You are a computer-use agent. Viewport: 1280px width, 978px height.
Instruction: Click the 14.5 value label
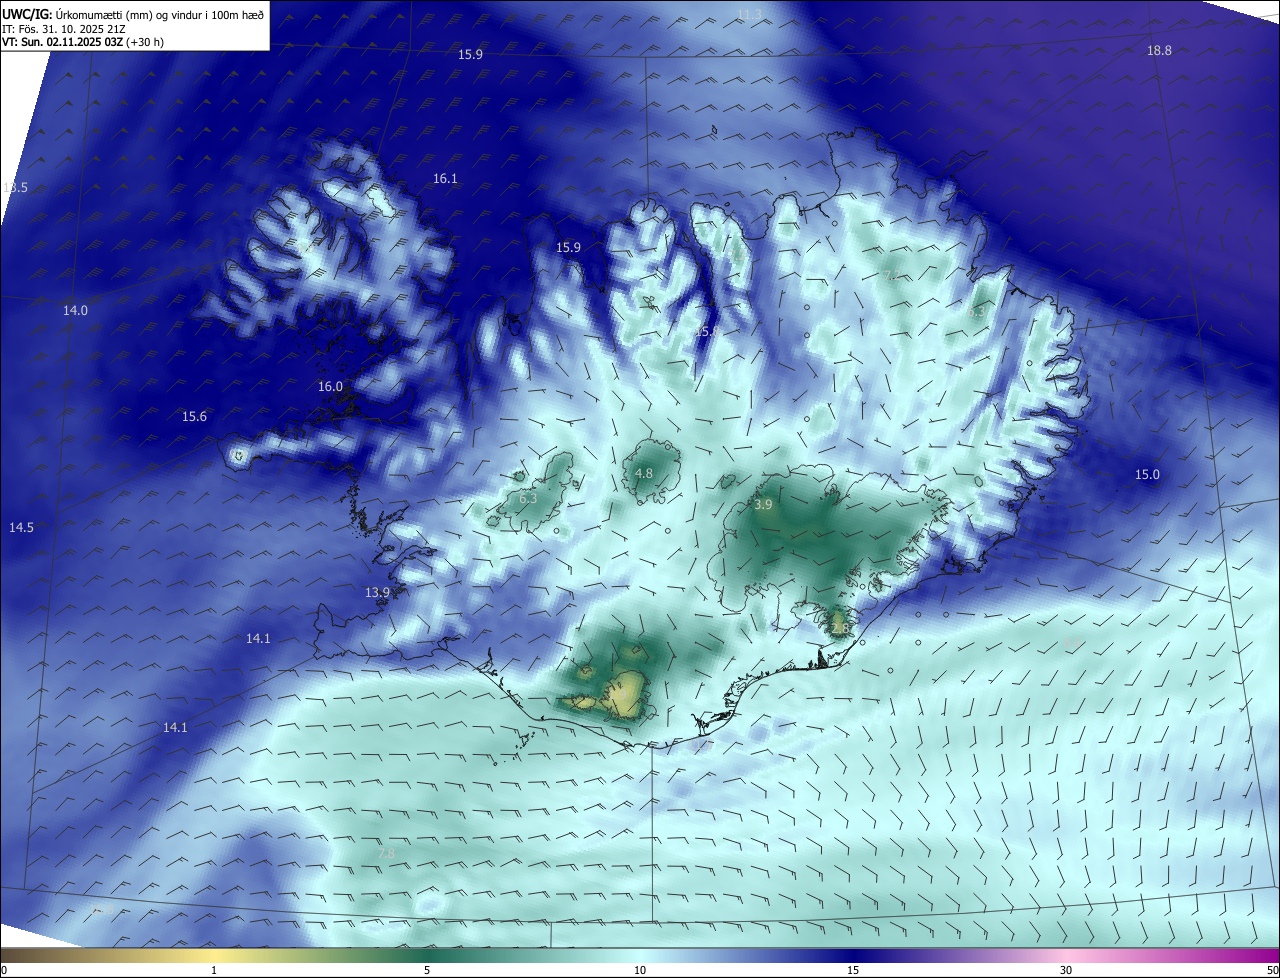21,527
